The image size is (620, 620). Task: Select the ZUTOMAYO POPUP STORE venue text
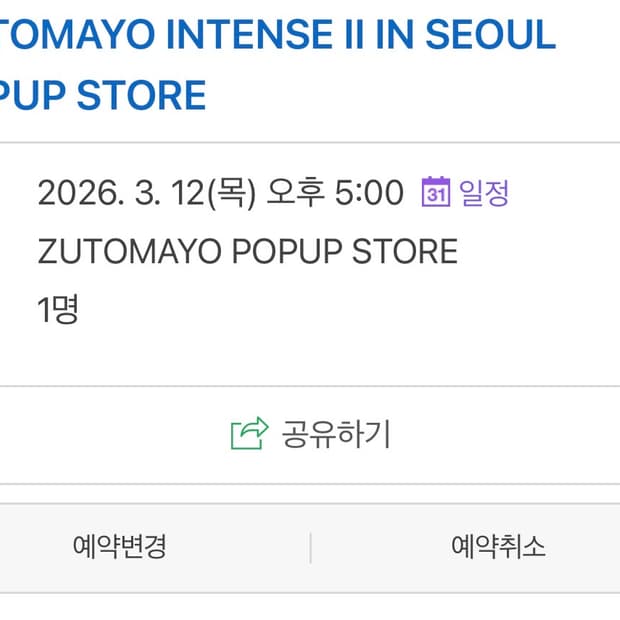[247, 251]
